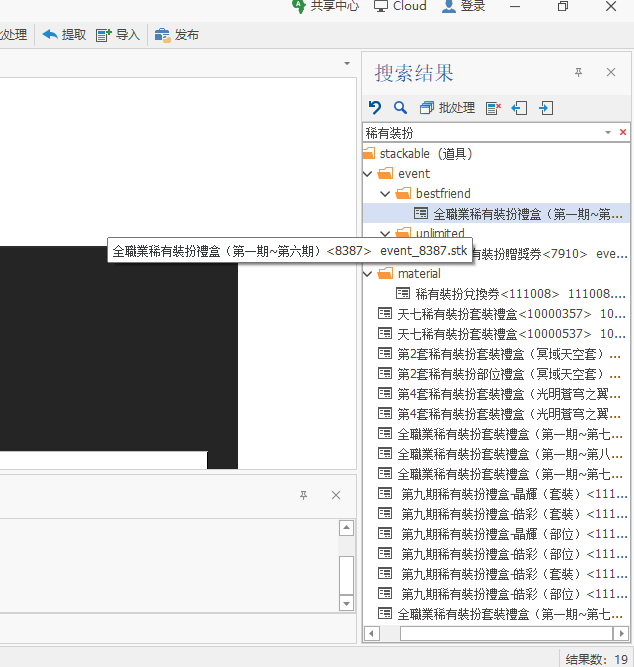Click the magnifier search icon
Viewport: 634px width, 667px height.
coord(400,108)
